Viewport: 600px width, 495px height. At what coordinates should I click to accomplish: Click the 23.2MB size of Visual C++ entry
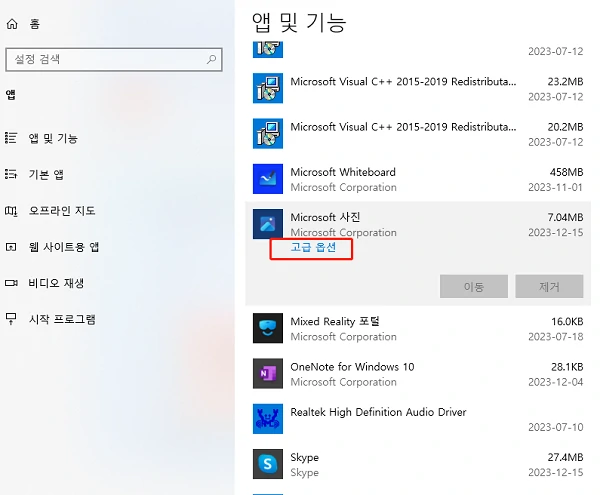pyautogui.click(x=565, y=81)
